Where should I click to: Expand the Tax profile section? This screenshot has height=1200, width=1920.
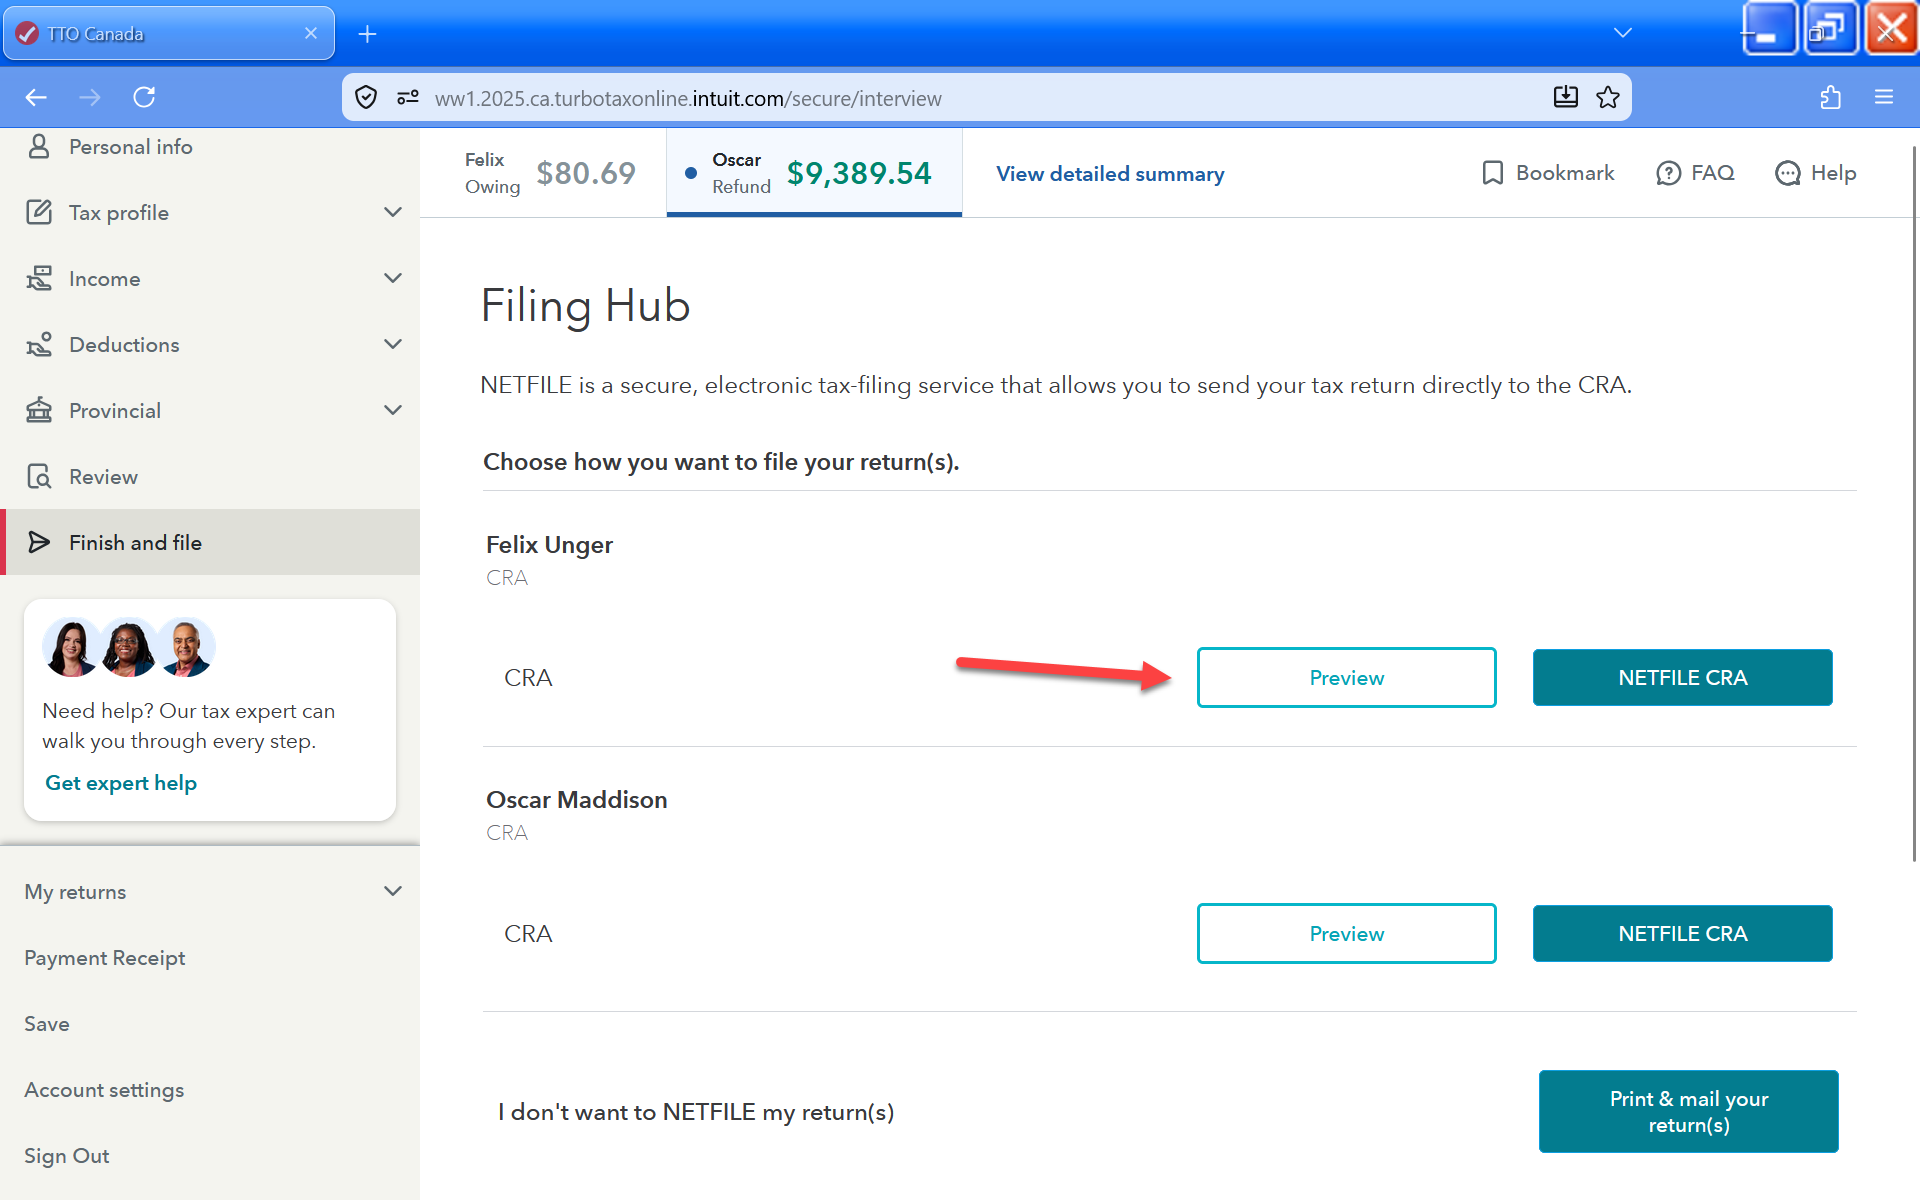pyautogui.click(x=393, y=212)
